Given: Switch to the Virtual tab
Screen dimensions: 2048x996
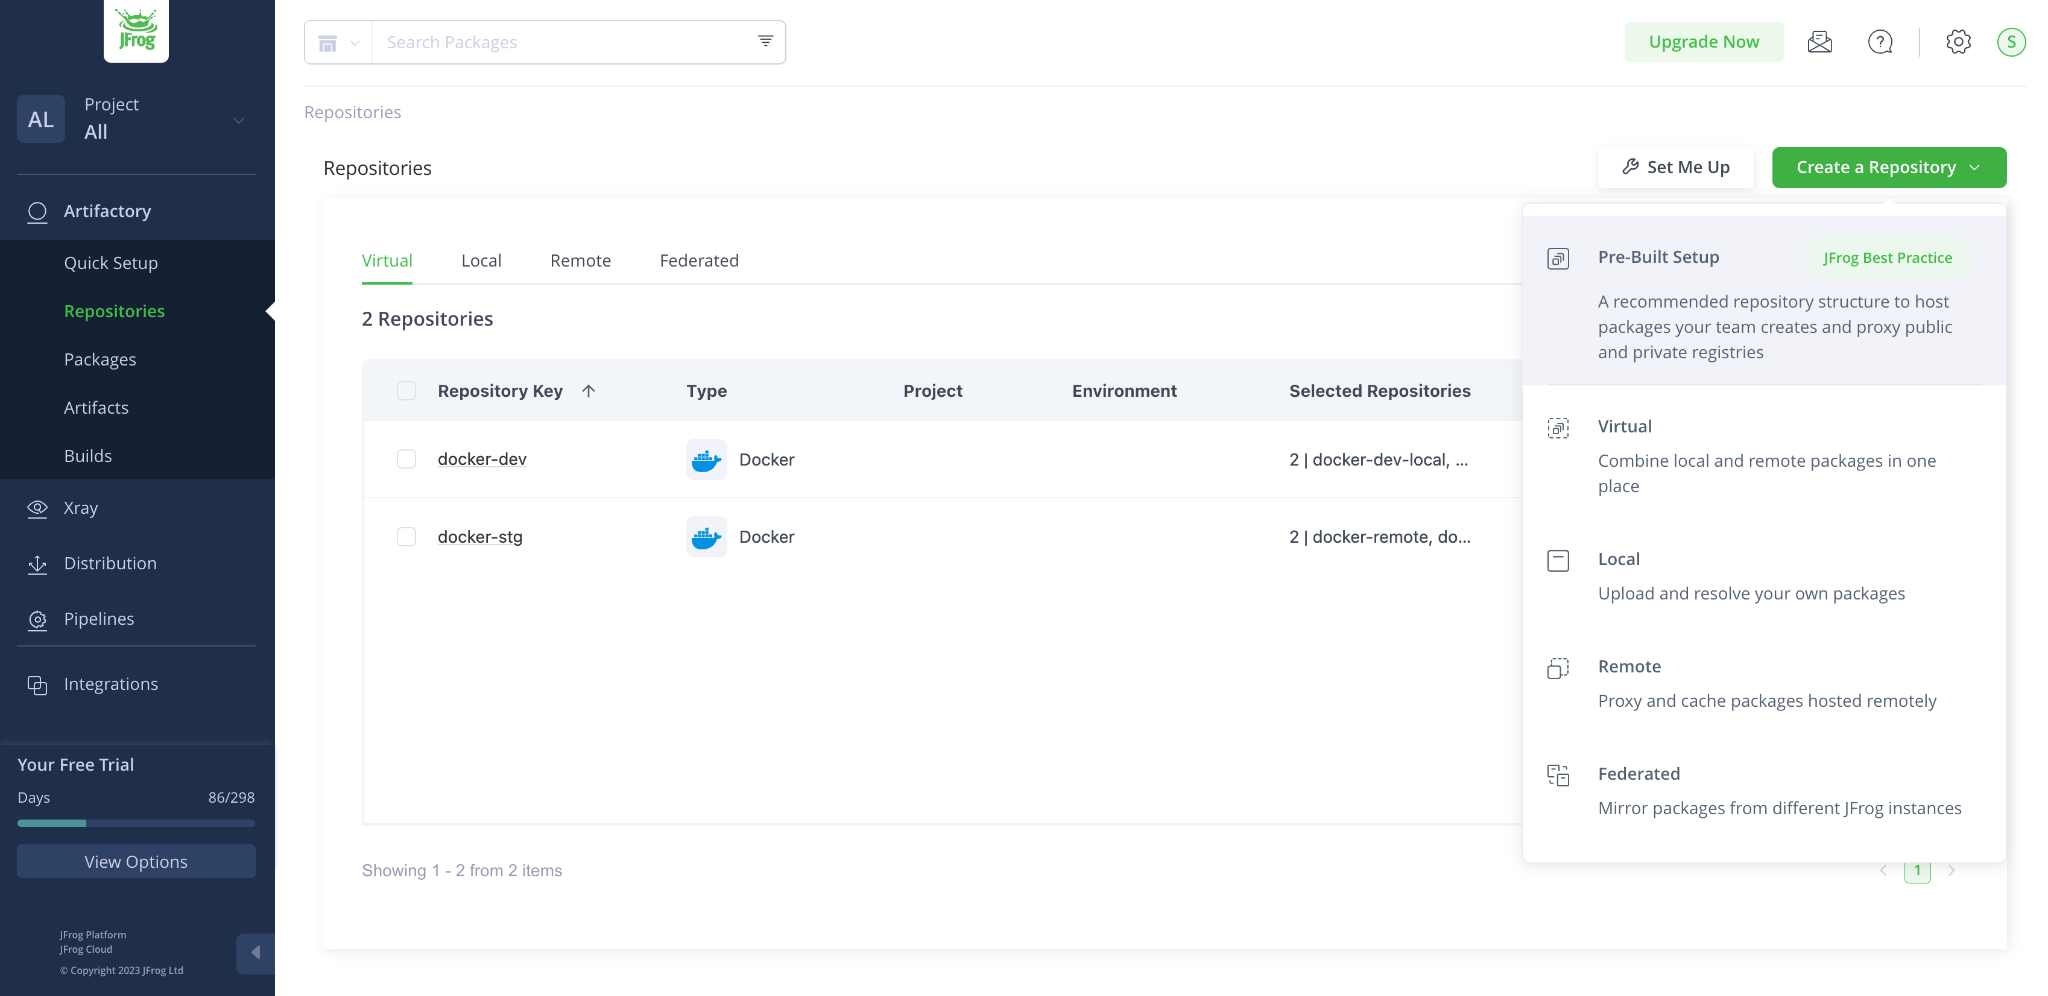Looking at the screenshot, I should click(x=387, y=261).
